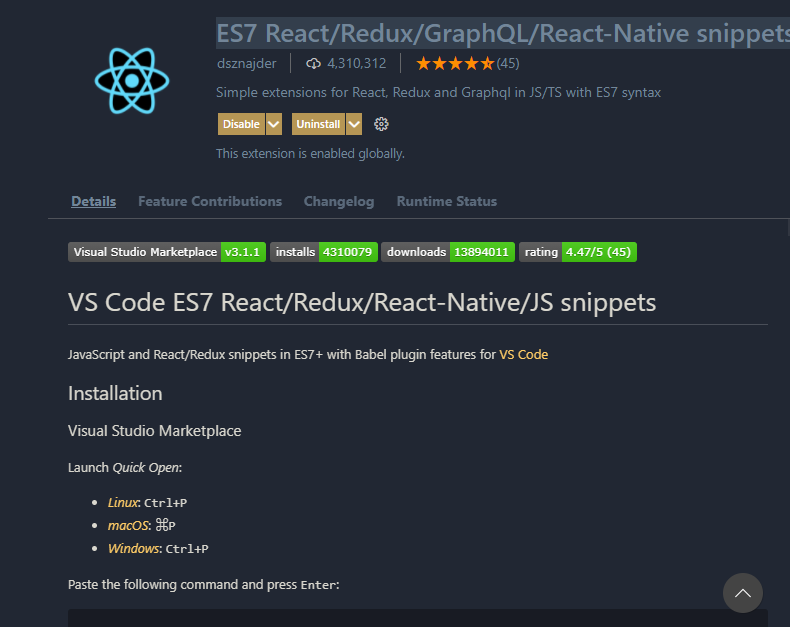Image resolution: width=790 pixels, height=627 pixels.
Task: Click the React atom extension logo
Action: [132, 81]
